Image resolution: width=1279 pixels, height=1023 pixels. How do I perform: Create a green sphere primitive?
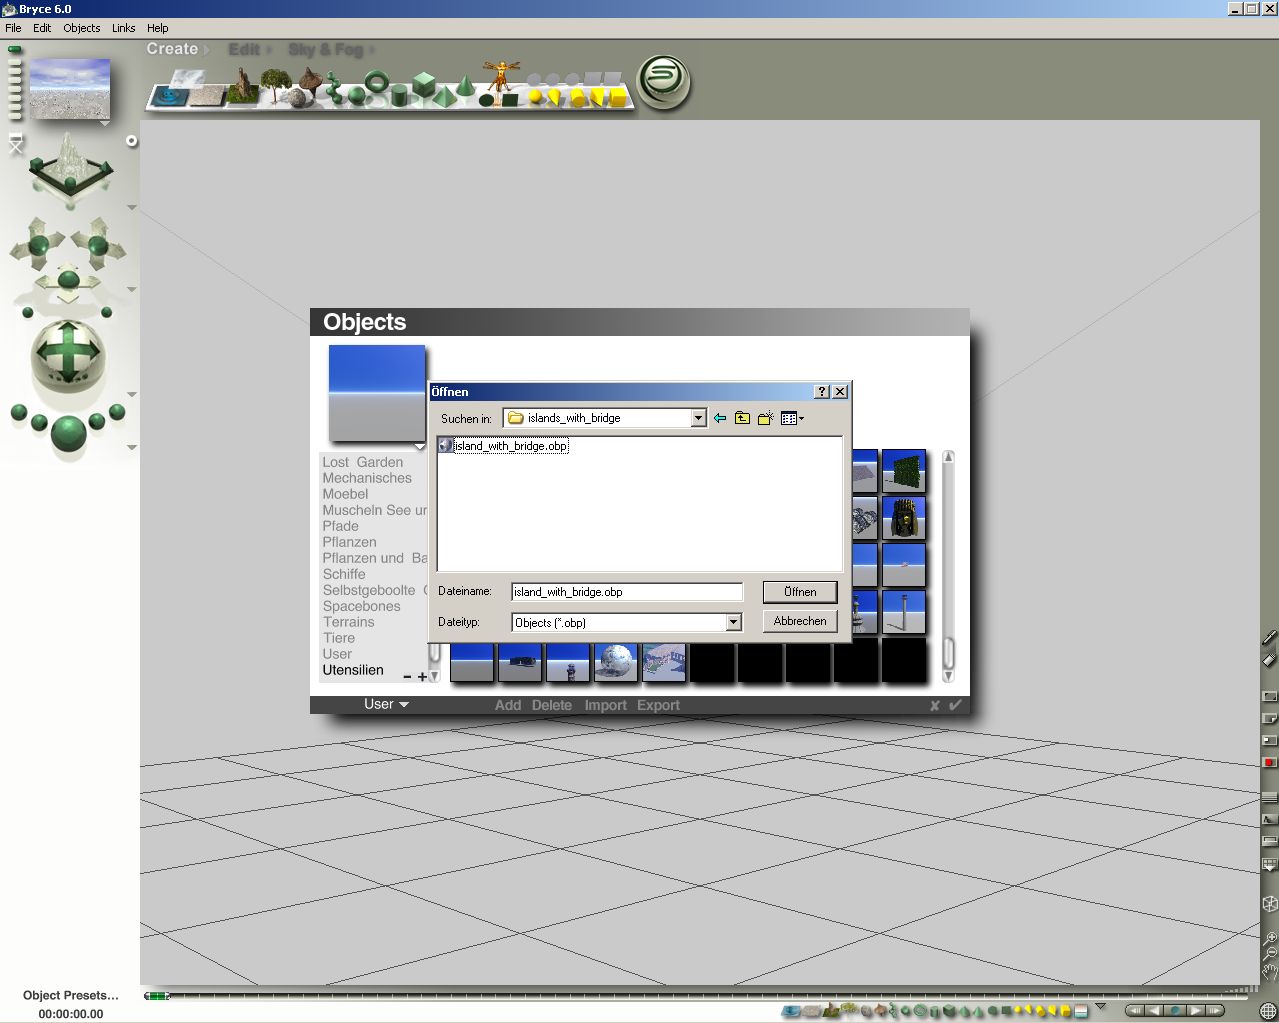[356, 96]
